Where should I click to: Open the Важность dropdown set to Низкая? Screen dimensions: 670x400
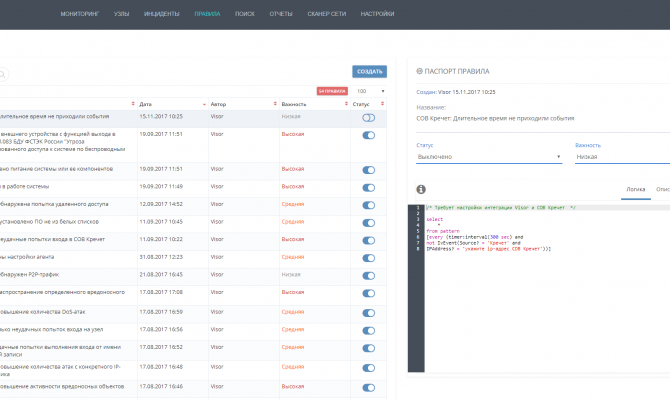[x=620, y=157]
